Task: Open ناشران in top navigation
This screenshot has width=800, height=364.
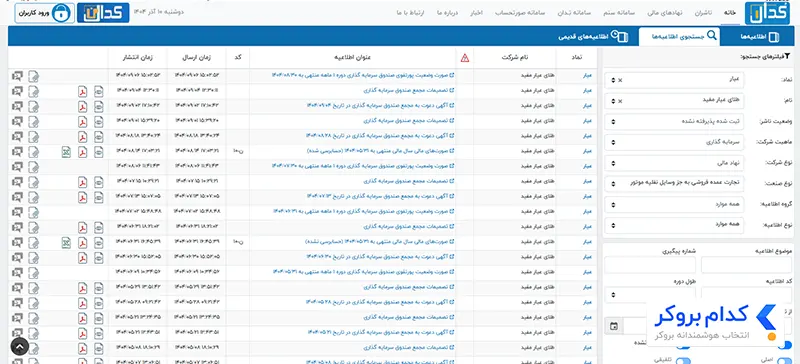Action: [x=703, y=12]
